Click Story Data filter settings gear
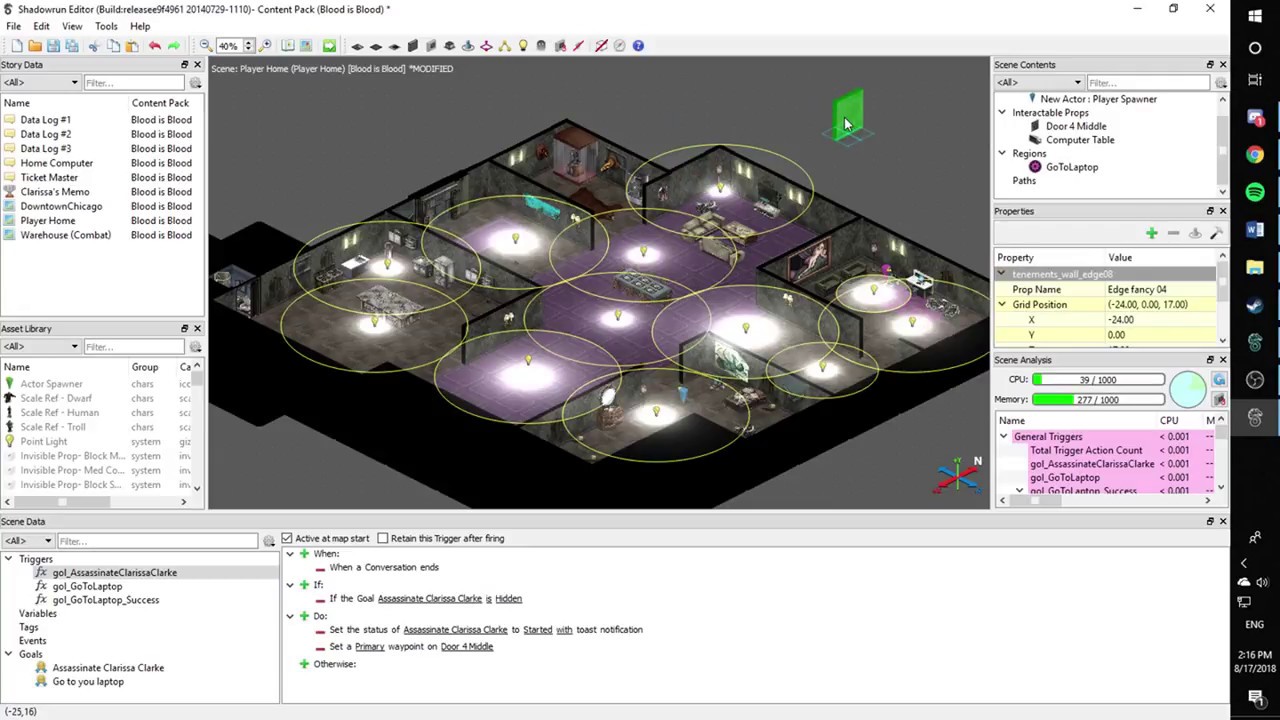Image resolution: width=1280 pixels, height=720 pixels. click(195, 83)
